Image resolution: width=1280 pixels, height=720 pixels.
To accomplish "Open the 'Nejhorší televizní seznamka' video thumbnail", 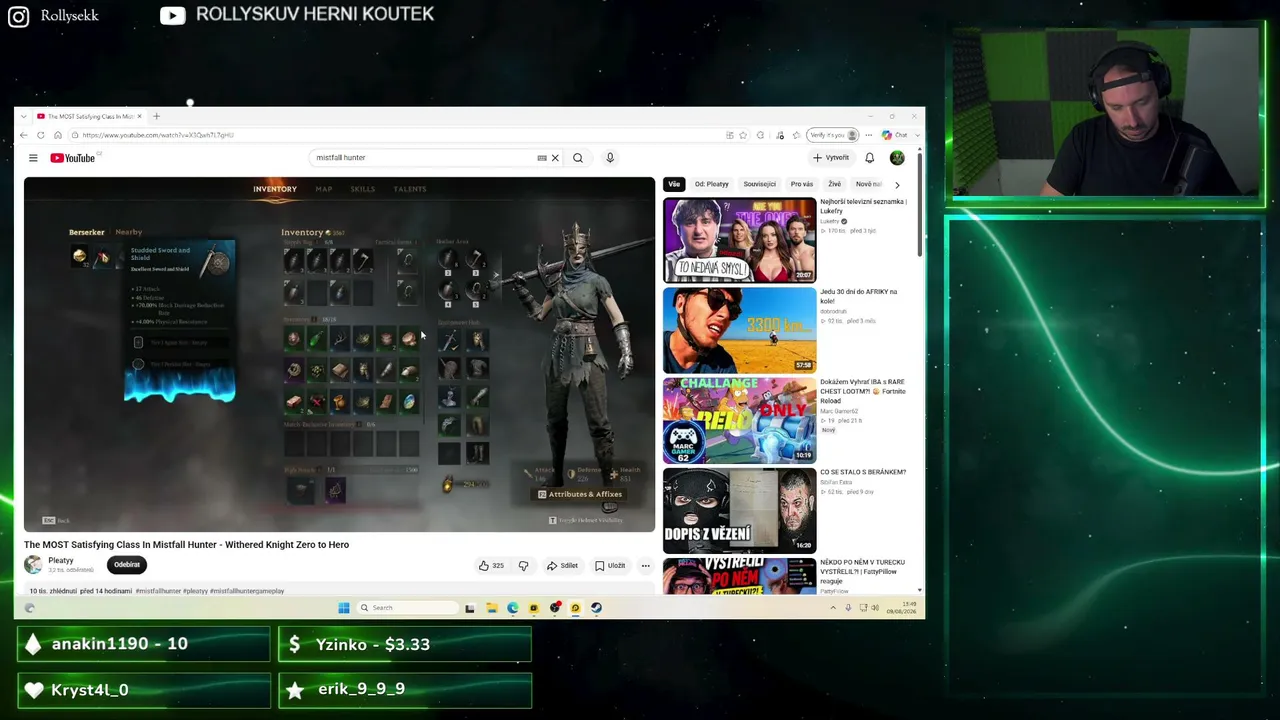I will [x=739, y=240].
